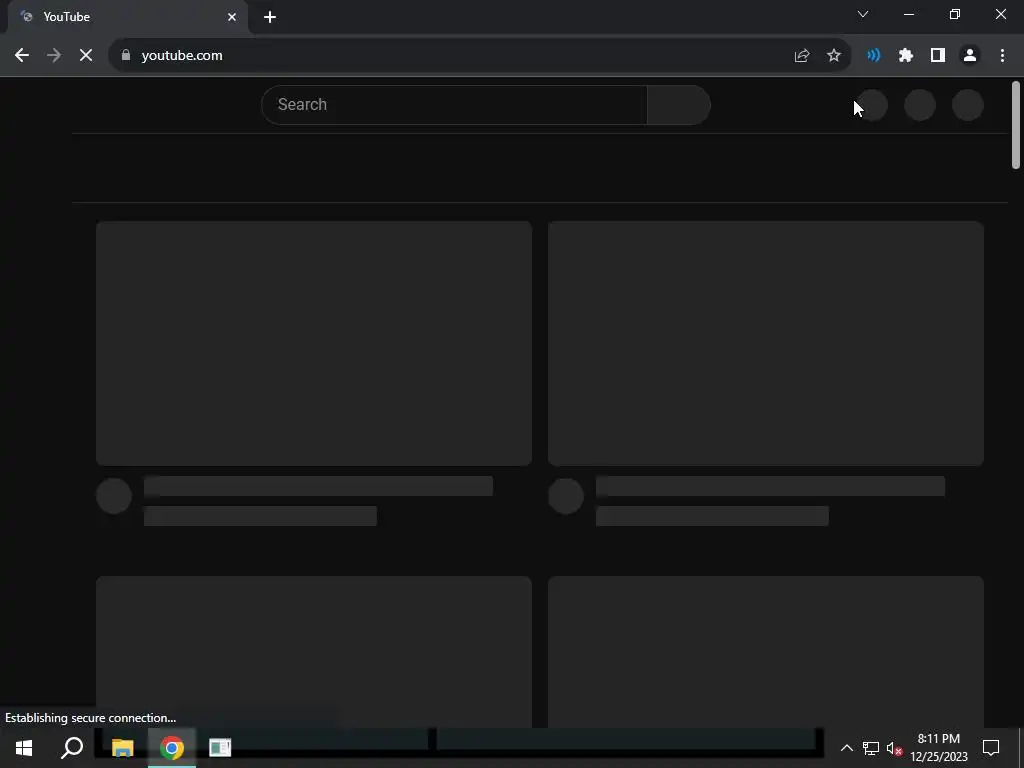The image size is (1024, 768).
Task: Open the Windows Start menu
Action: tap(24, 748)
